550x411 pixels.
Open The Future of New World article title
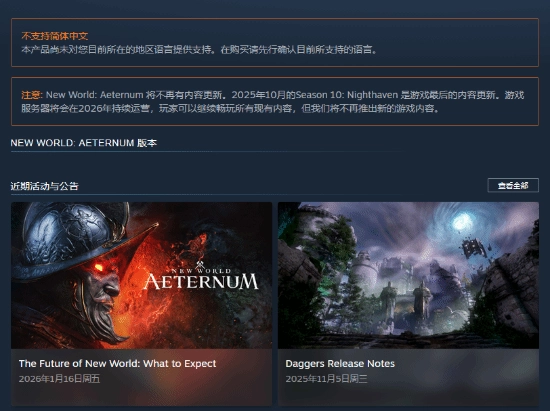tap(118, 363)
